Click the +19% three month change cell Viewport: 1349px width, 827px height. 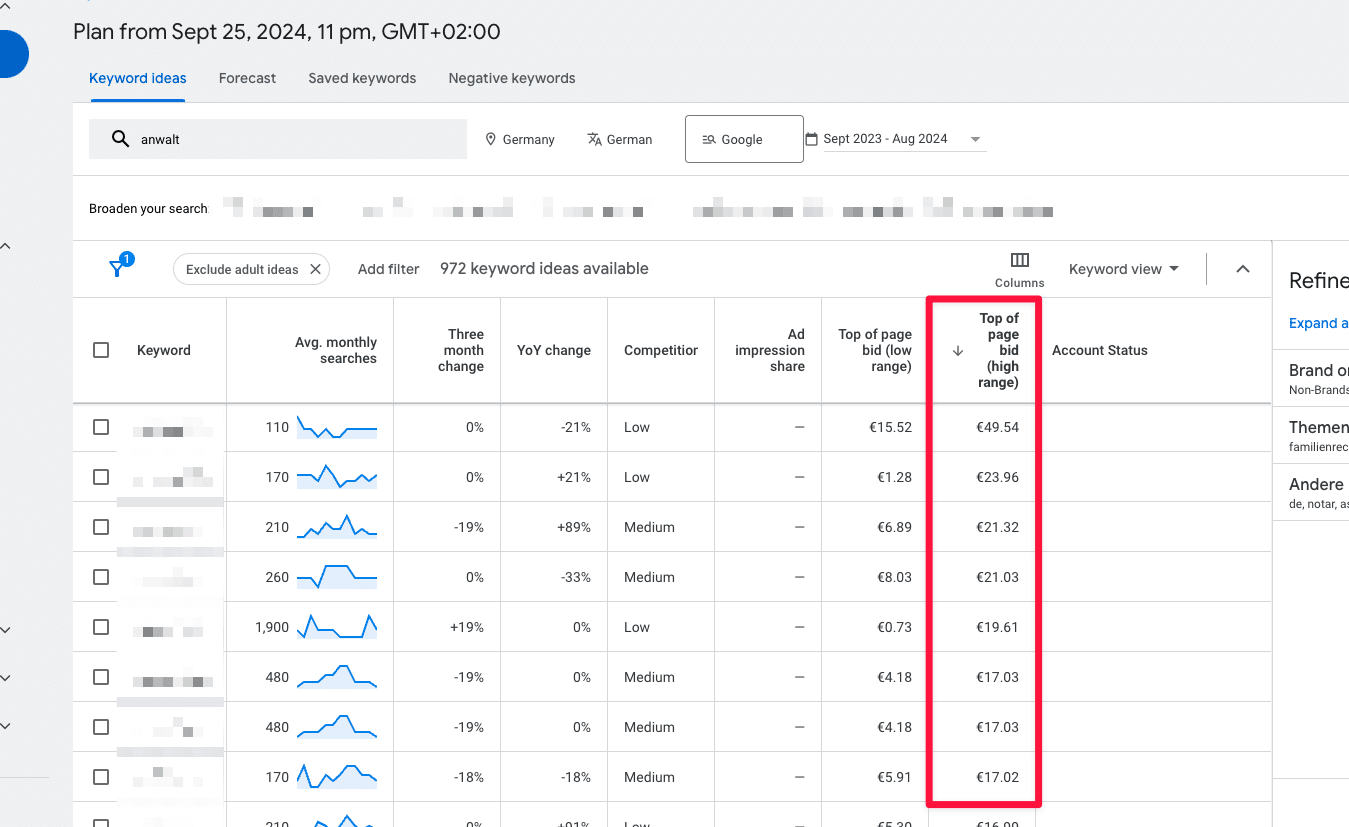click(x=467, y=627)
